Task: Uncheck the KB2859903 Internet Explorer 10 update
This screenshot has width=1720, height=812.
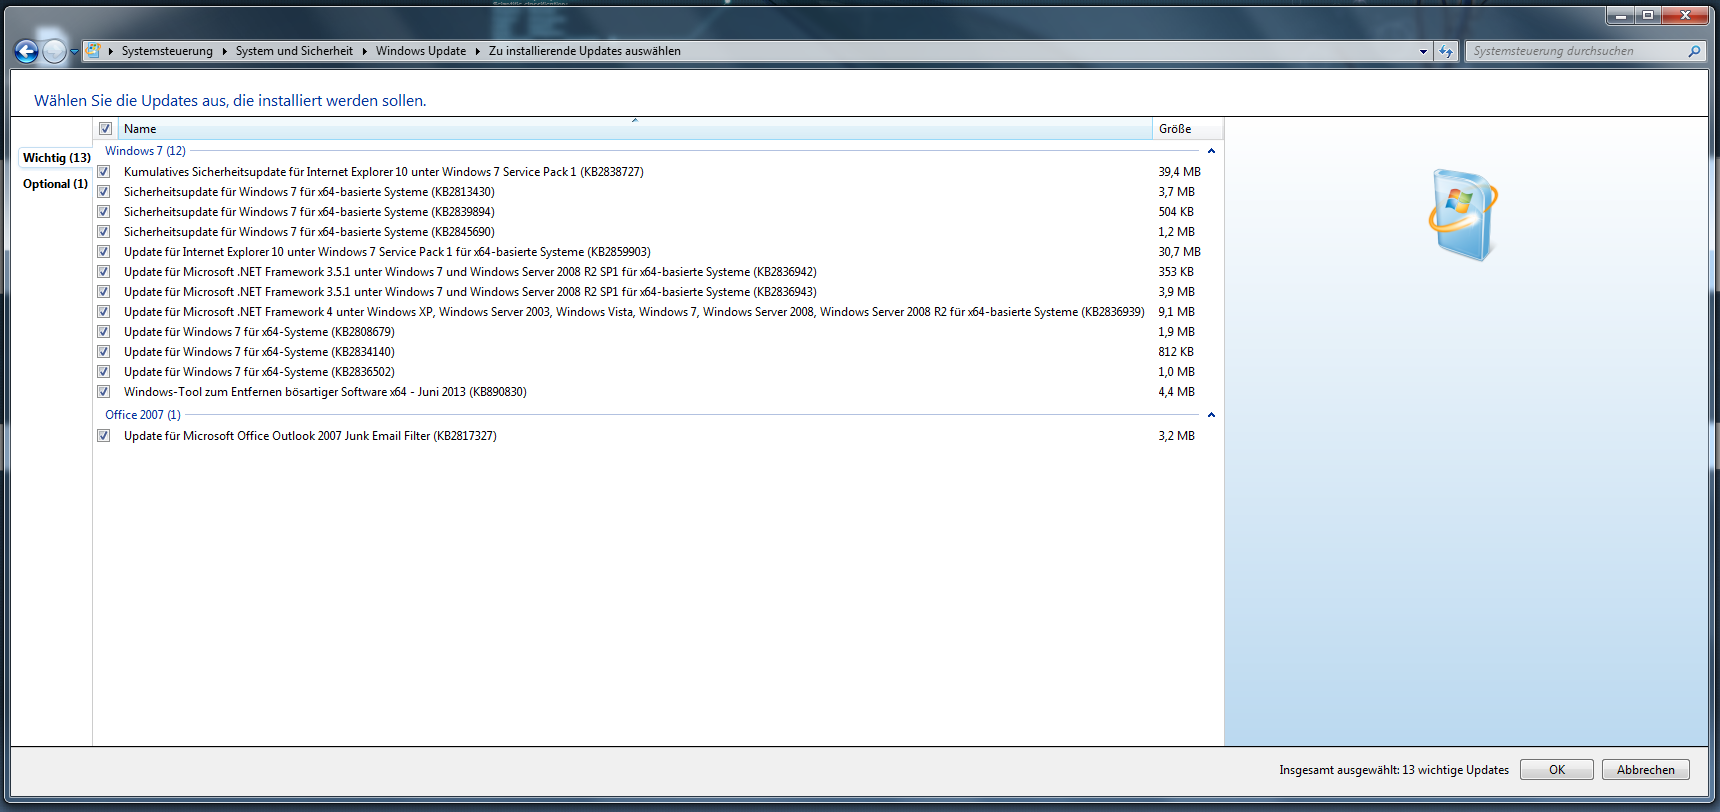Action: (x=103, y=252)
